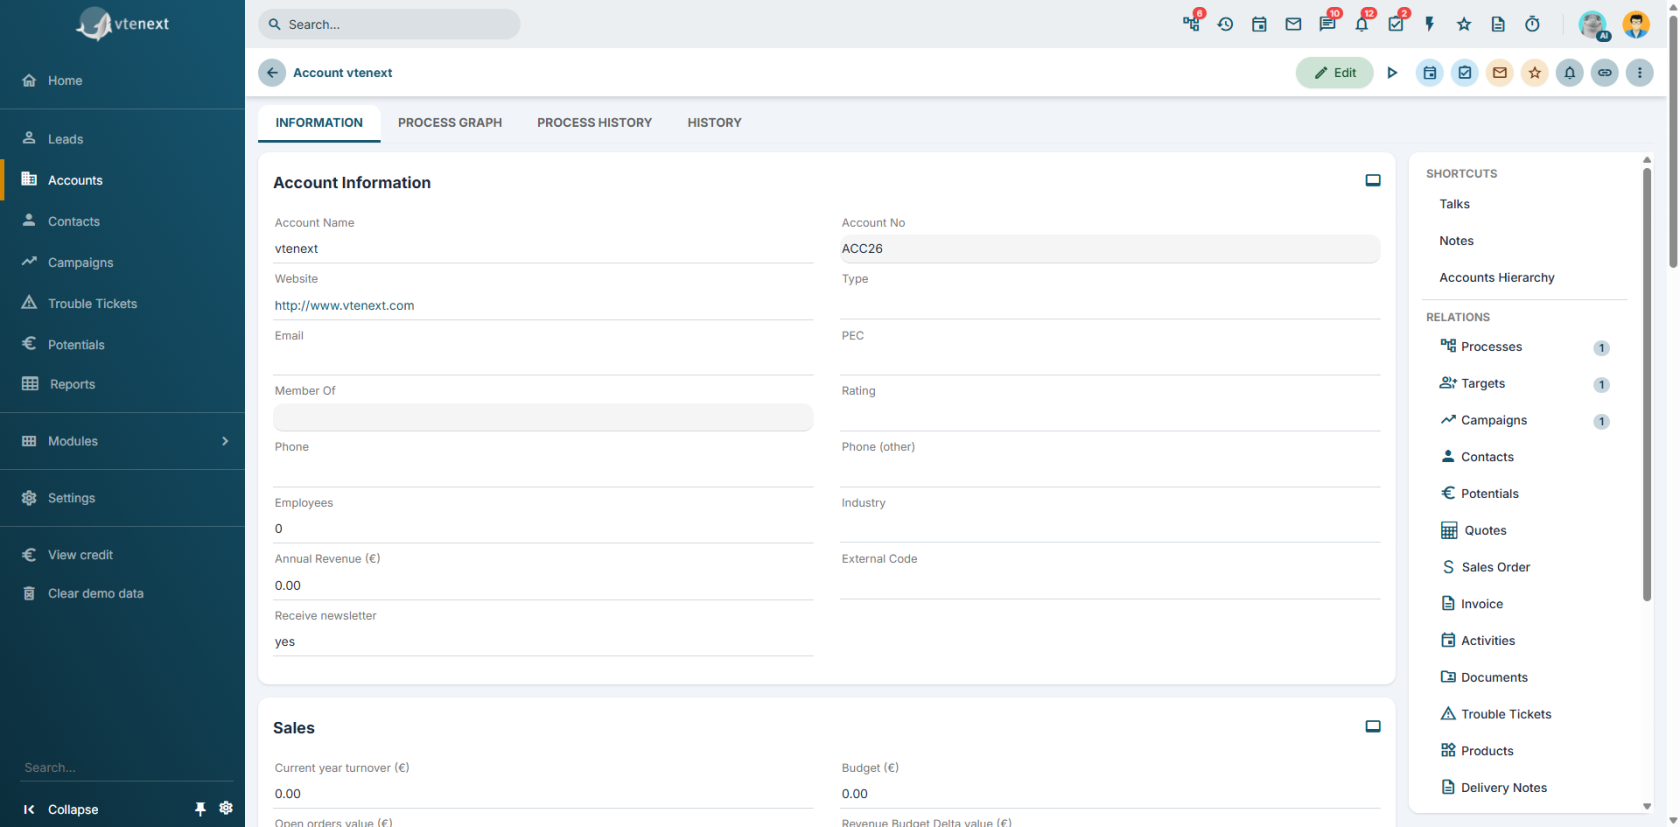Open the three-dot more actions menu
The image size is (1680, 827).
coord(1640,73)
